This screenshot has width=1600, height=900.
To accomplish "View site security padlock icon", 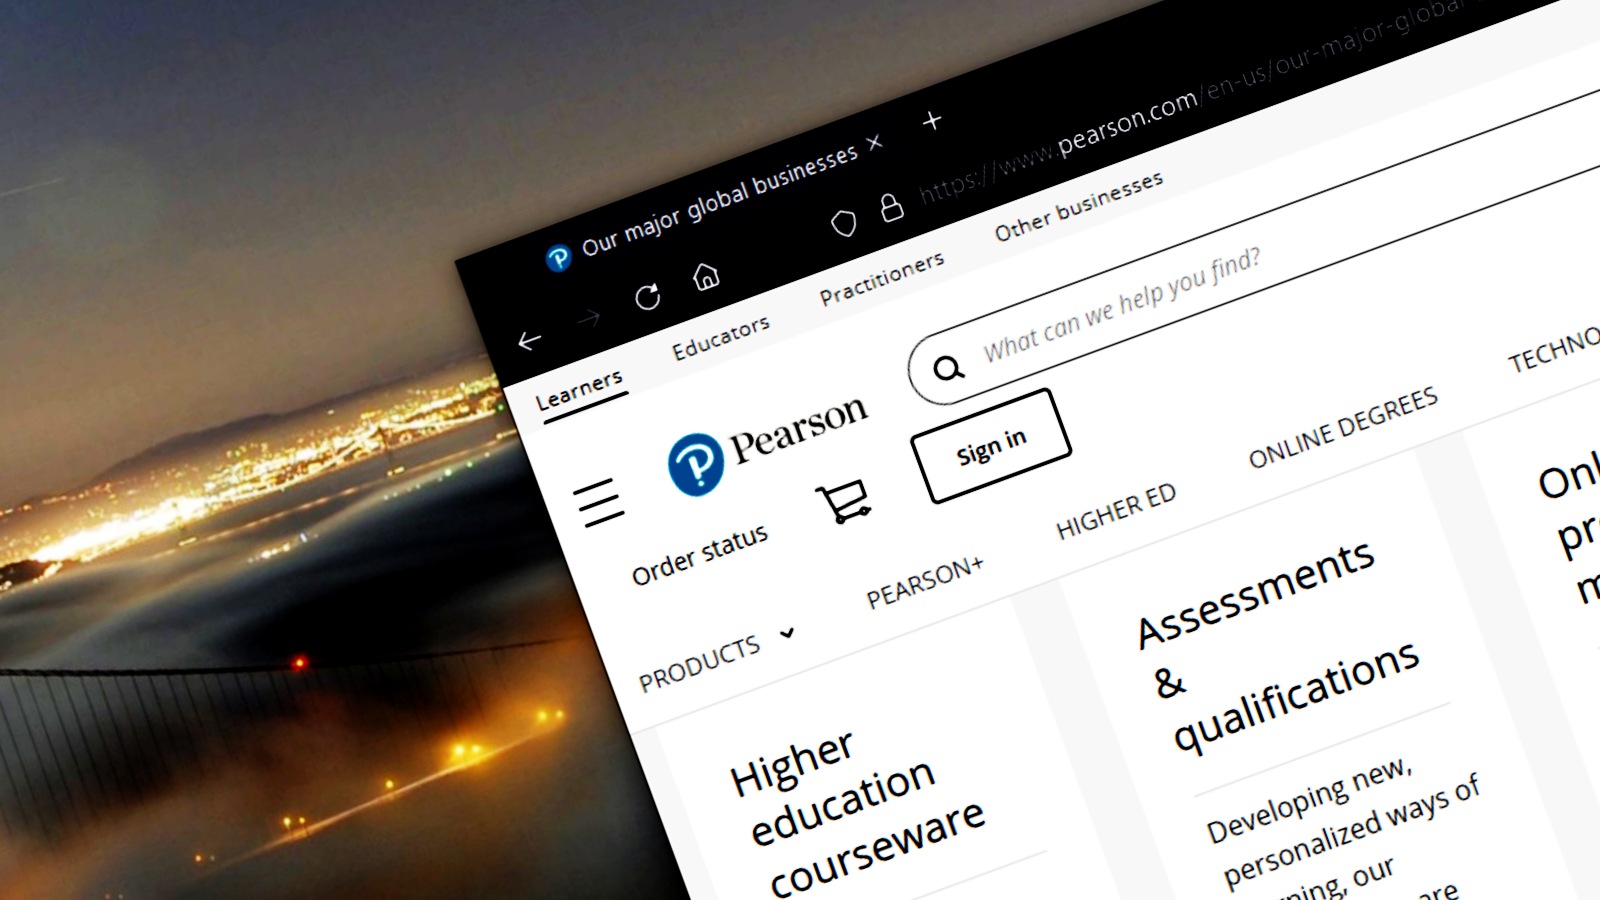I will (891, 207).
